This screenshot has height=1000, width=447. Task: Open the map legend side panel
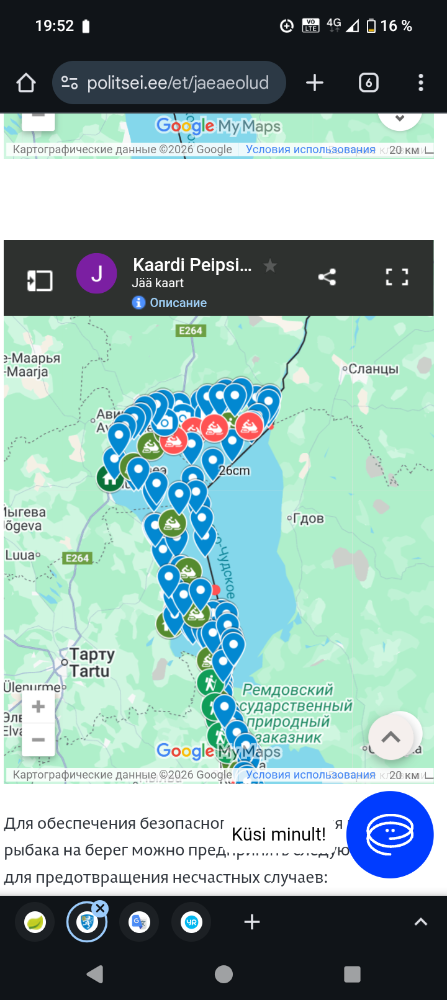pyautogui.click(x=40, y=281)
